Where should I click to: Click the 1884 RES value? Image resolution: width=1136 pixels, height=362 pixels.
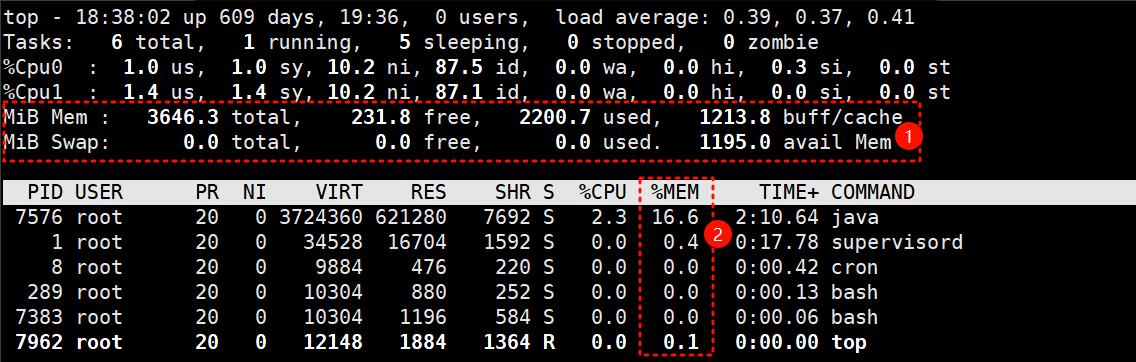point(422,342)
